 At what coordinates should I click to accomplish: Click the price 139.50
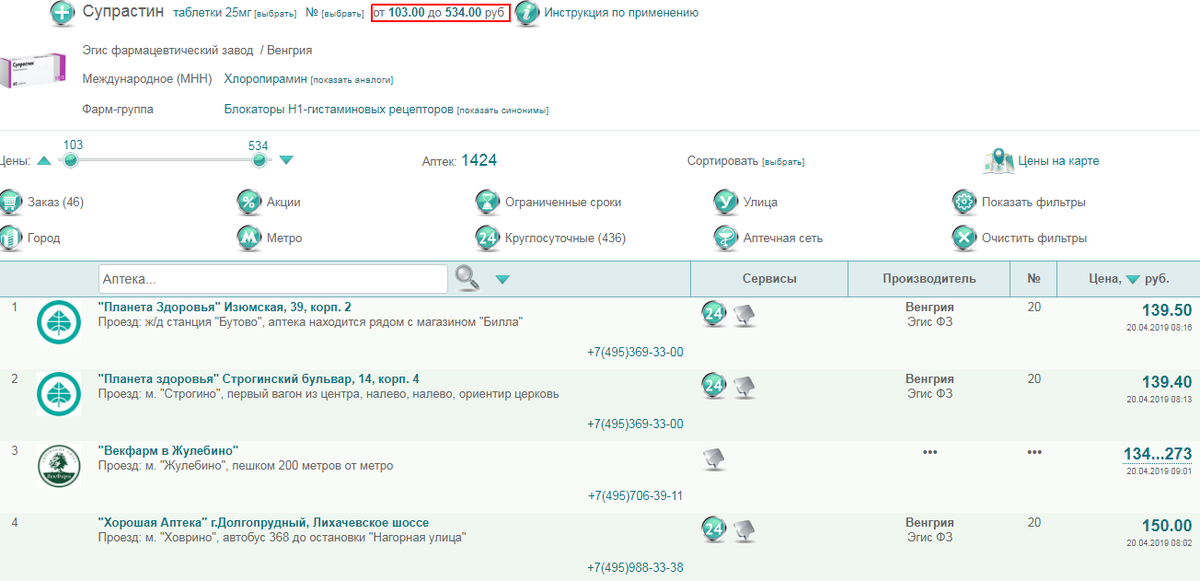pyautogui.click(x=1166, y=310)
